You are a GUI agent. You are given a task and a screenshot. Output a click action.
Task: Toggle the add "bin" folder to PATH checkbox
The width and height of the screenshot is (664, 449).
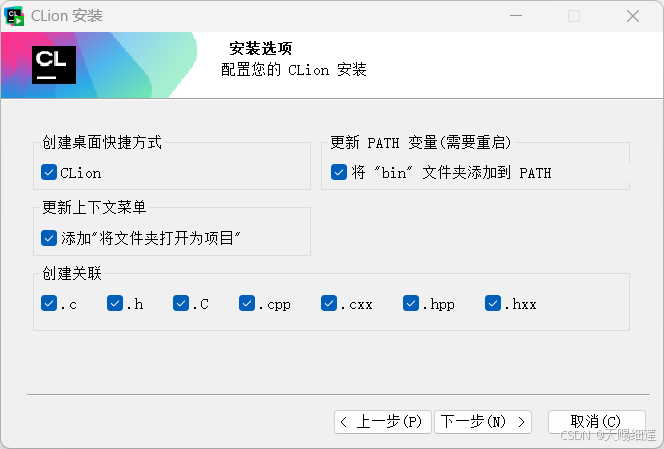pos(339,172)
